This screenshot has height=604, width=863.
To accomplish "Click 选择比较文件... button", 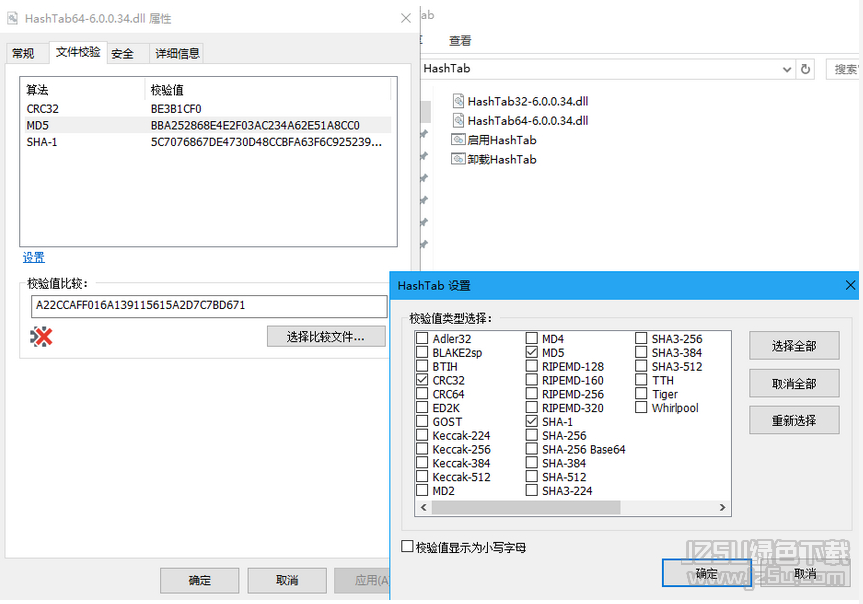I will (326, 336).
